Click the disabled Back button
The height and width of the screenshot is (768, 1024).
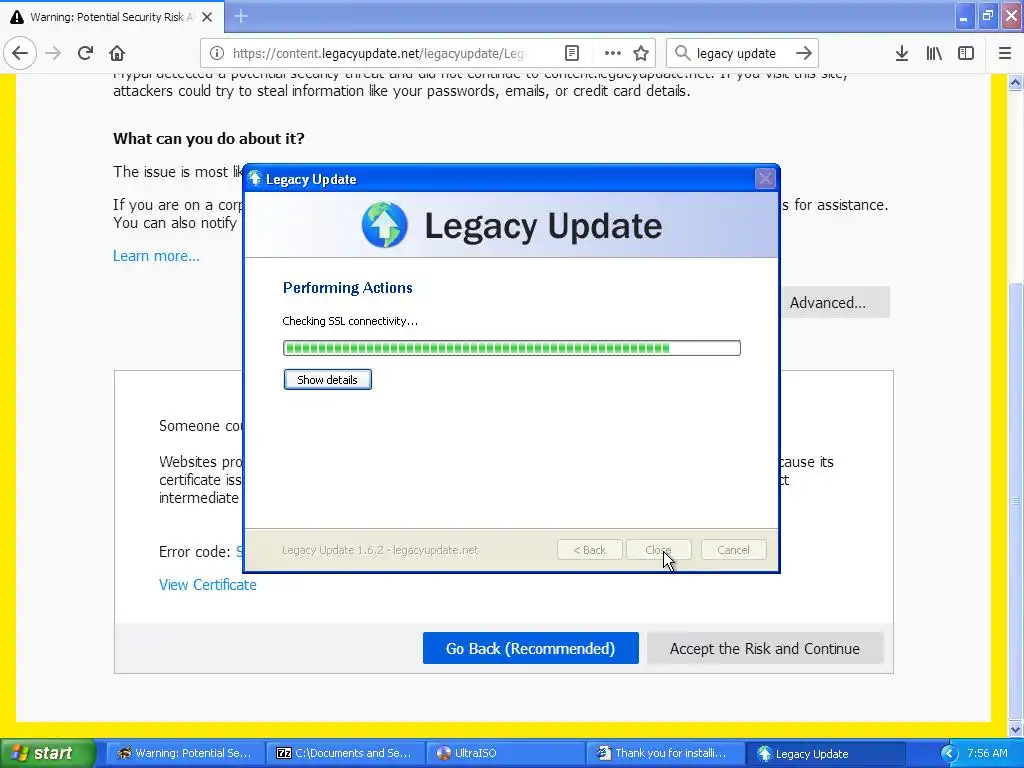coord(589,550)
